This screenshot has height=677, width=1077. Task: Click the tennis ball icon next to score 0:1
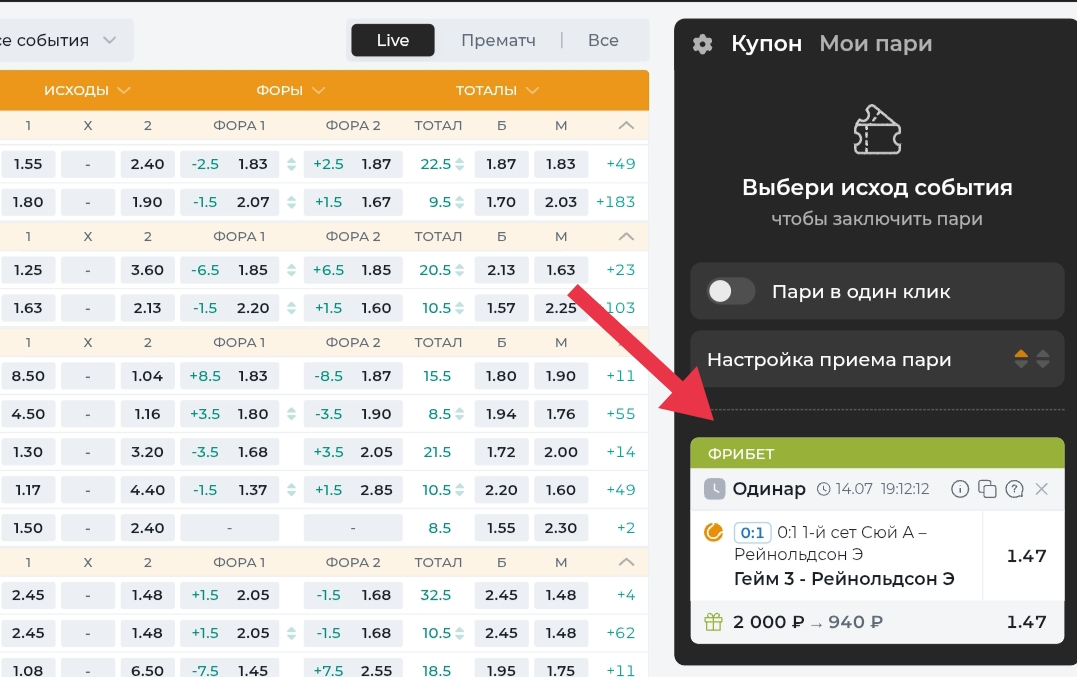point(713,532)
